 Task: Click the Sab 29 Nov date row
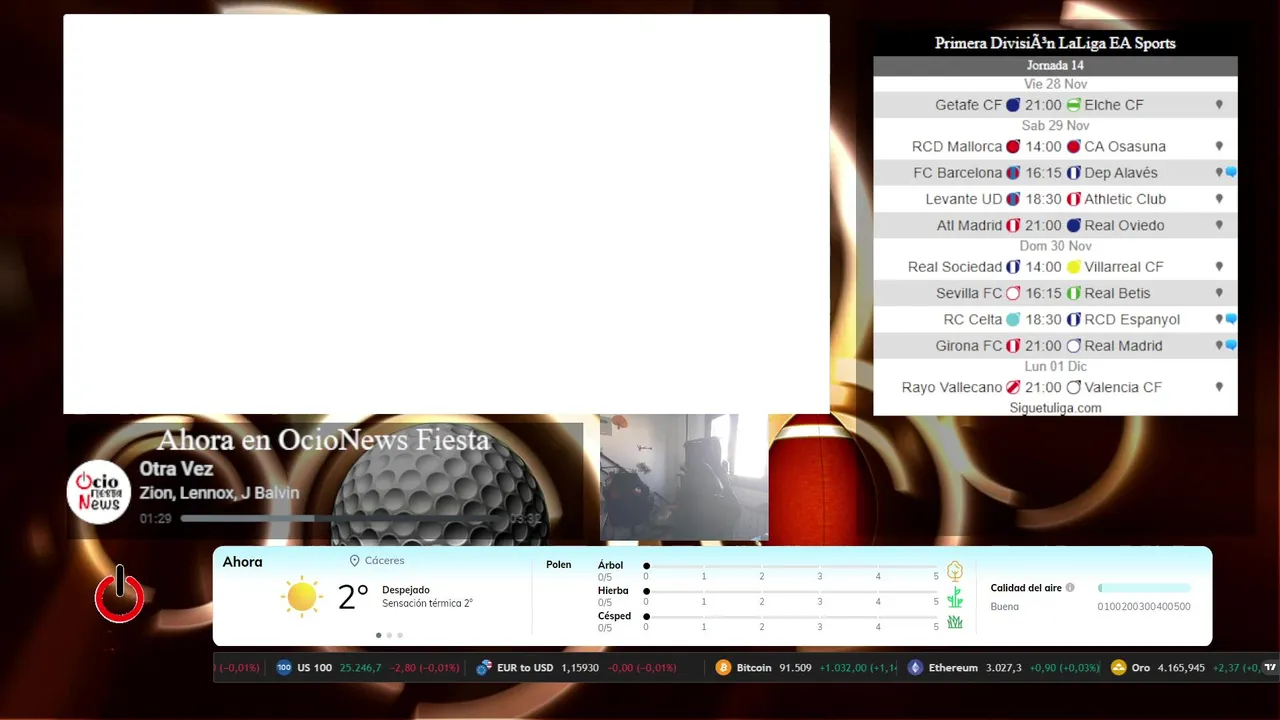1055,126
